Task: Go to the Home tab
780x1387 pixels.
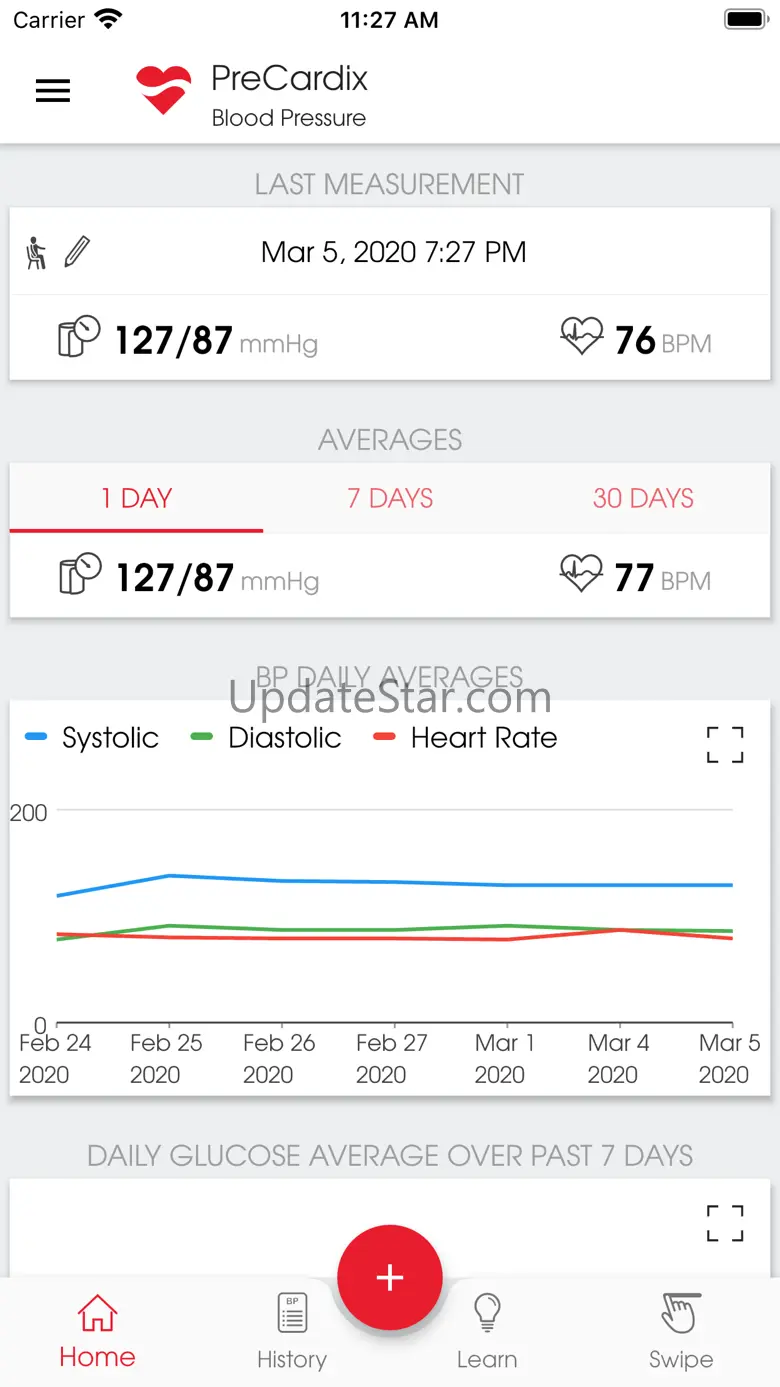Action: (97, 1331)
